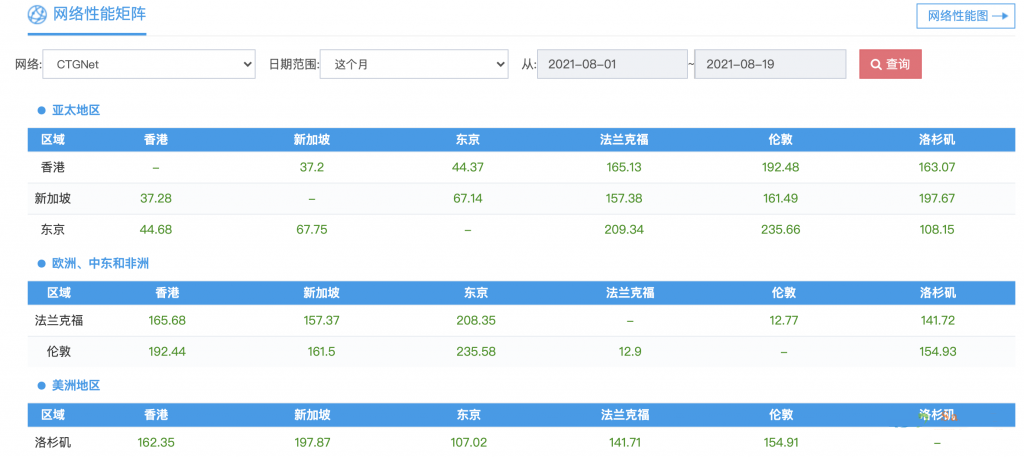This screenshot has height=457, width=1024.
Task: Click the blue bullet beside 亚太地区
Action: click(42, 111)
